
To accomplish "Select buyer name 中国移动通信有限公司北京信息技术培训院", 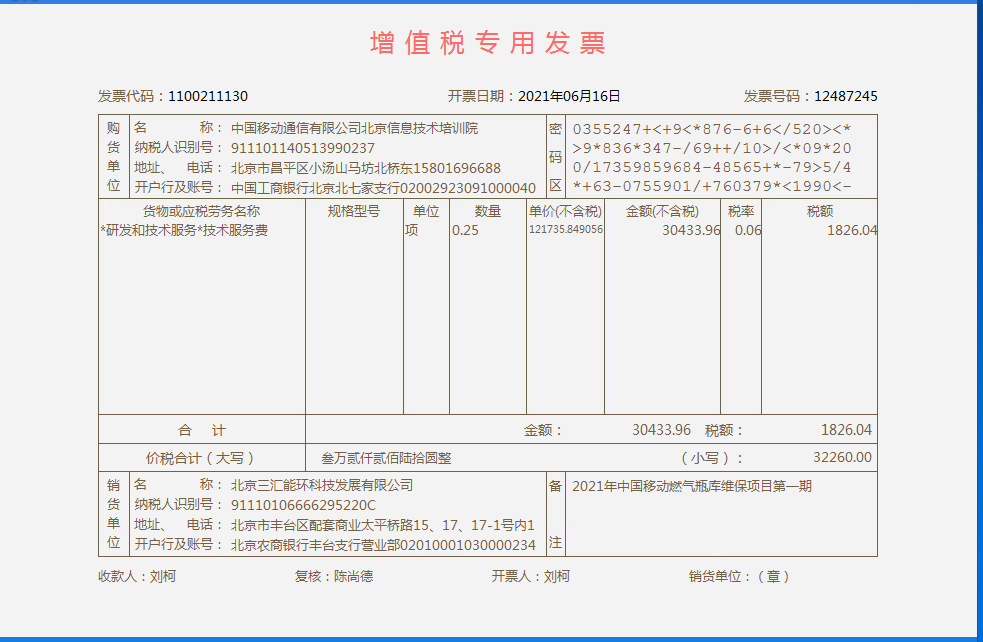I will [x=354, y=128].
